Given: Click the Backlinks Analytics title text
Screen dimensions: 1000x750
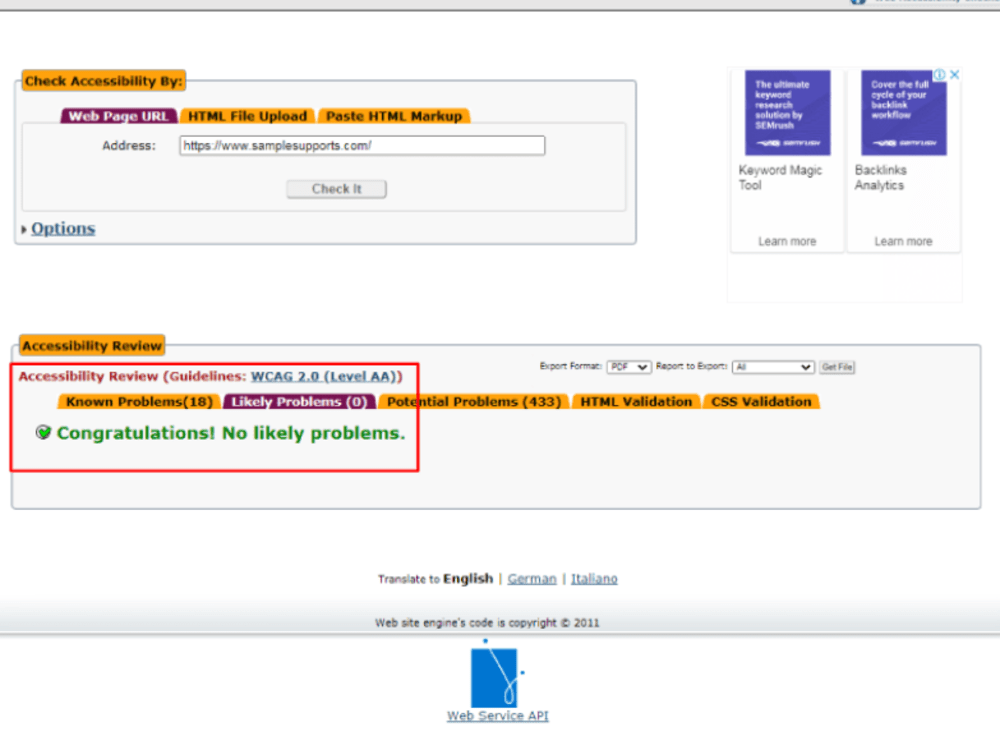Looking at the screenshot, I should (880, 177).
